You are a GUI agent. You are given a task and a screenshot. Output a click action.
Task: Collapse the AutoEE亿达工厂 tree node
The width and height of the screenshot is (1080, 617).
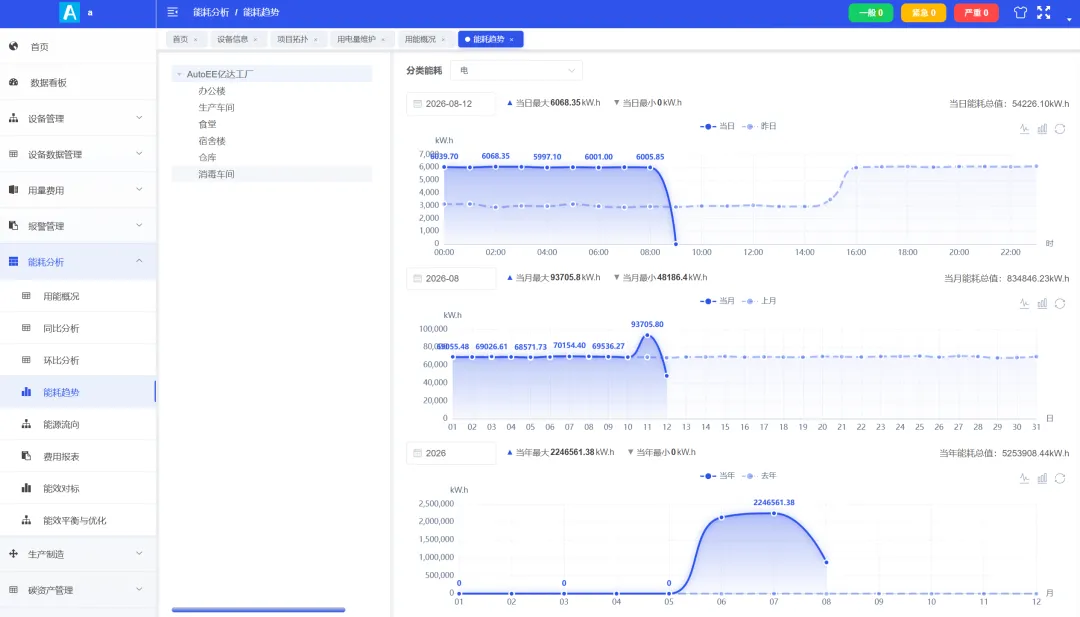click(179, 74)
